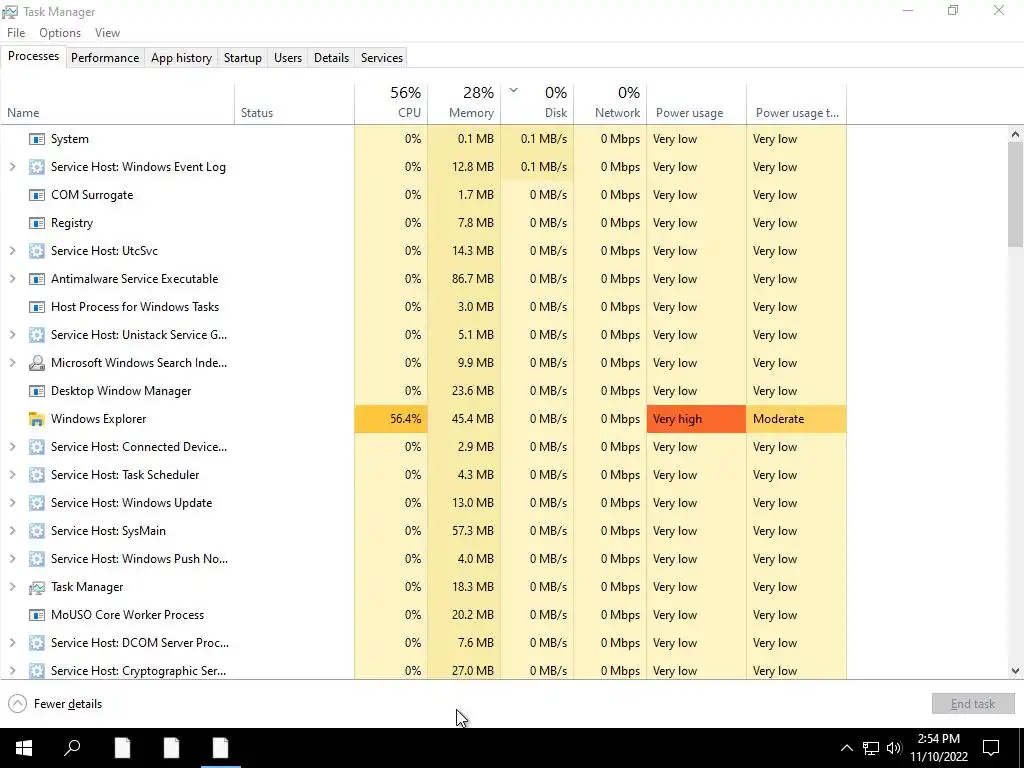
Task: Open the notification center icon
Action: click(991, 748)
